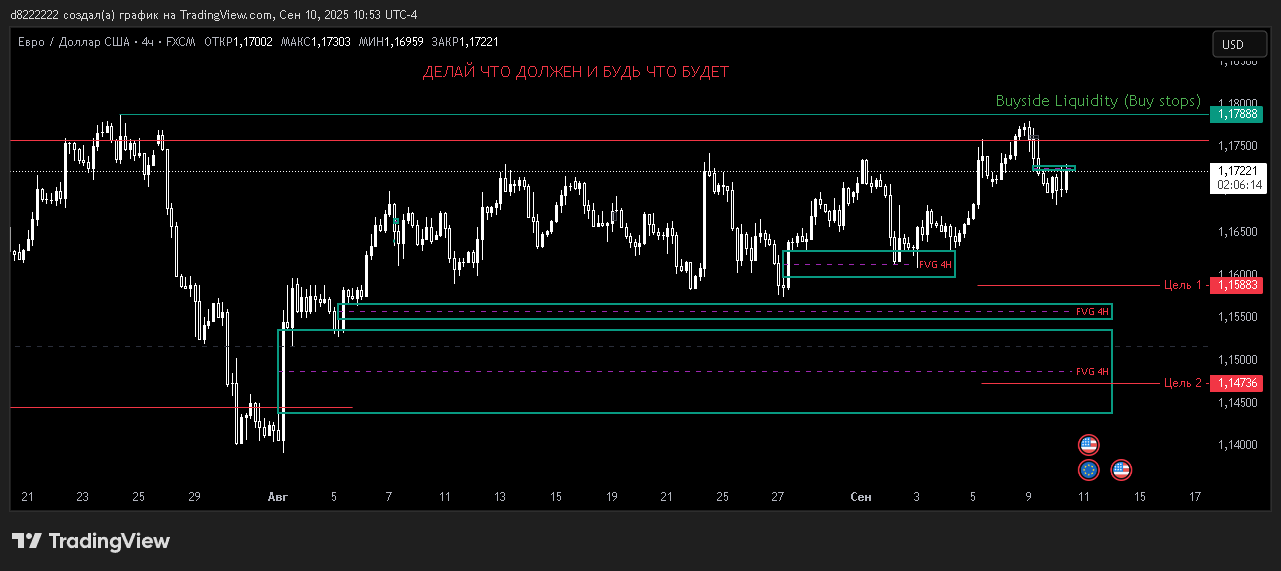This screenshot has width=1281, height=571.
Task: Click the Евро / Доллар США symbol title
Action: pos(76,41)
